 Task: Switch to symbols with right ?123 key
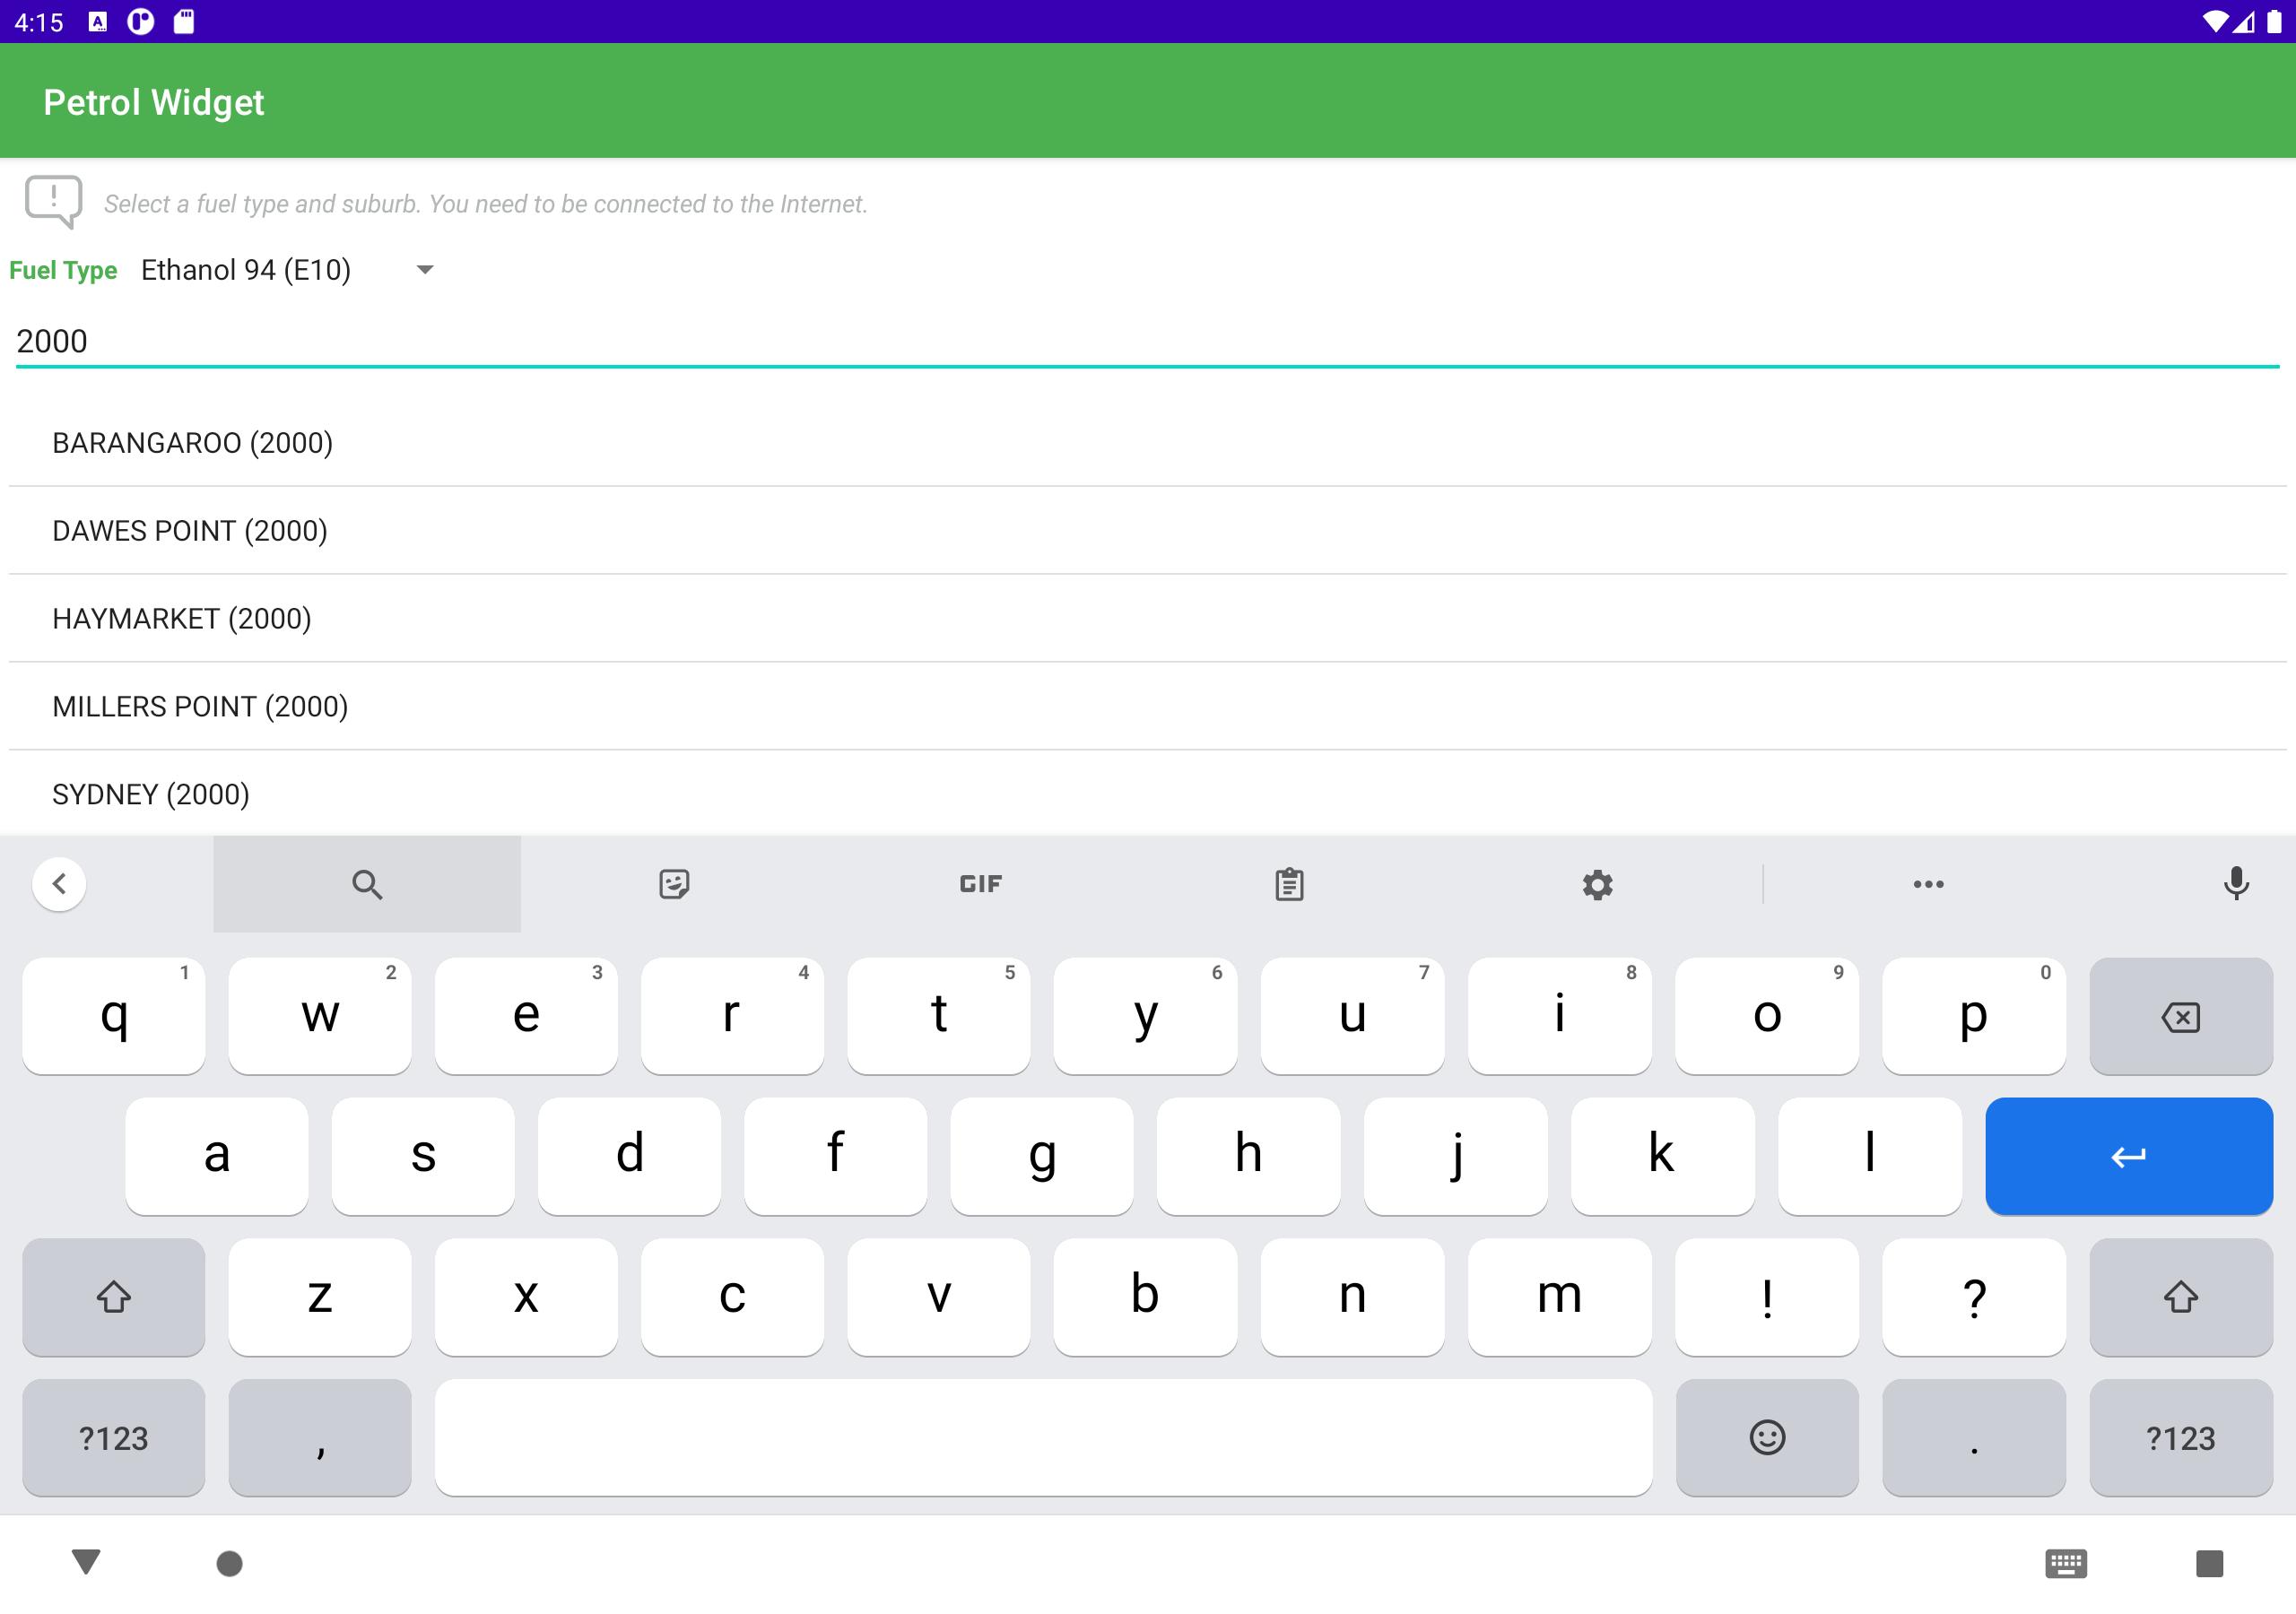tap(2181, 1438)
